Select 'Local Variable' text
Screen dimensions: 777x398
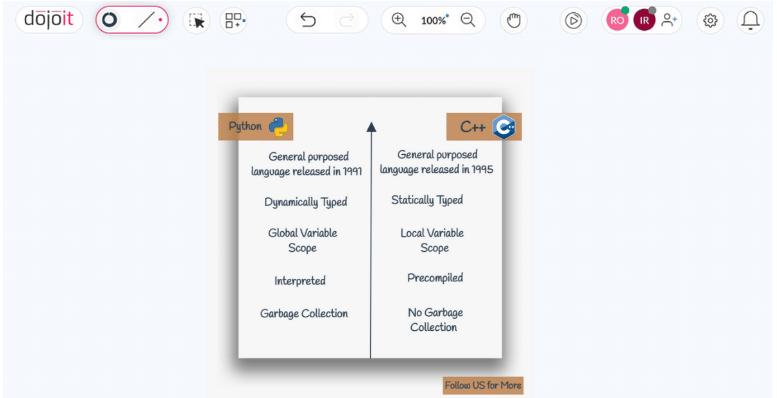click(432, 233)
